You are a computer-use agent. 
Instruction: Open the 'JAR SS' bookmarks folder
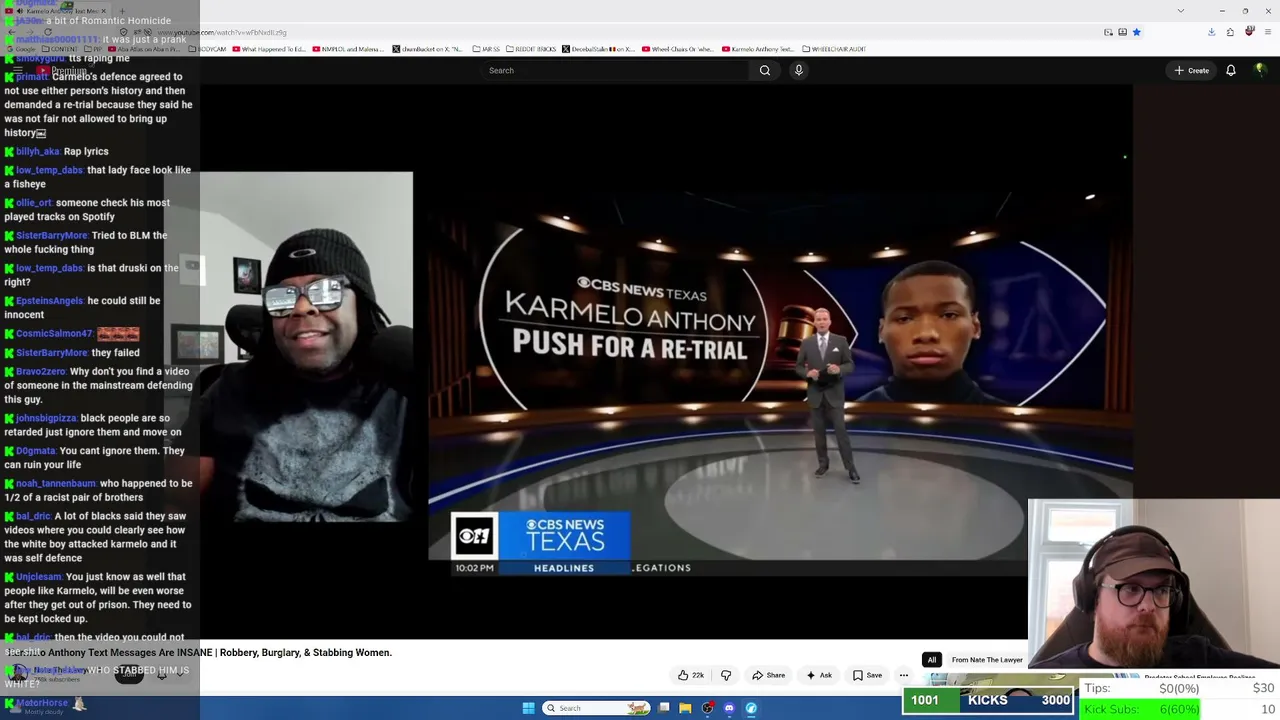coord(486,49)
